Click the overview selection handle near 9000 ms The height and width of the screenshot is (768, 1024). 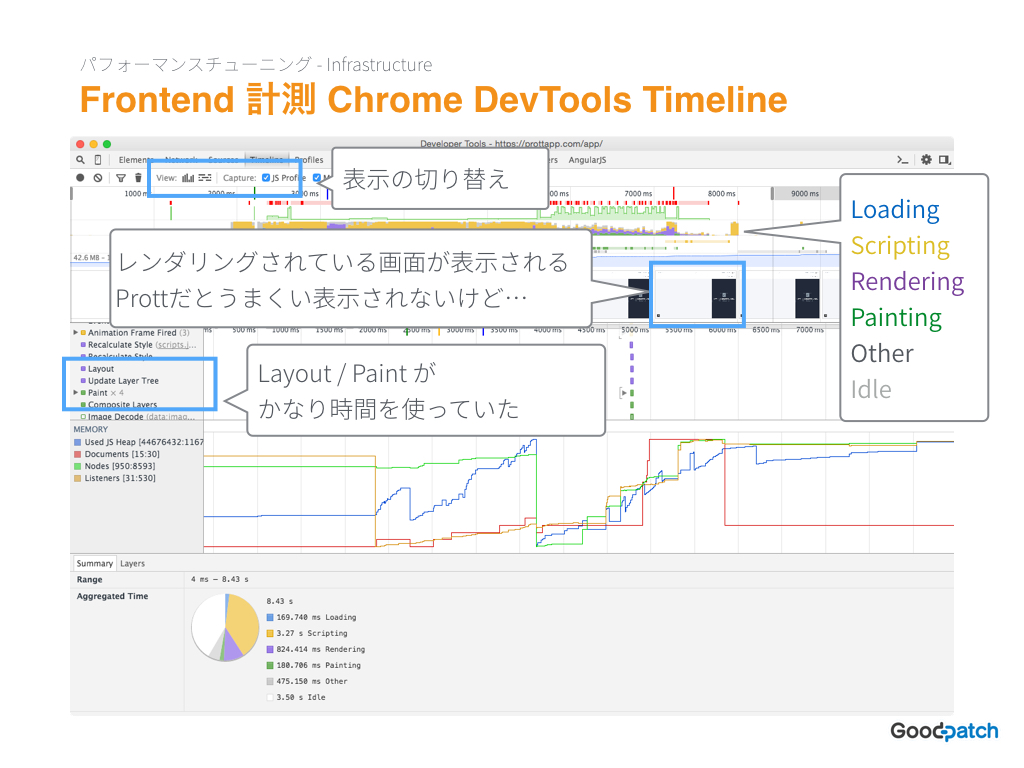tap(773, 193)
